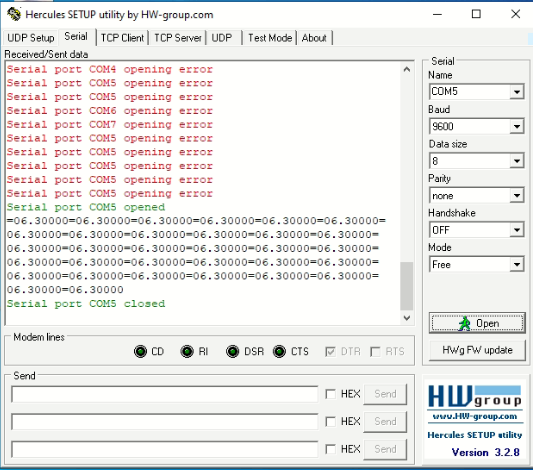Screen dimensions: 533x470
Task: Click Send button for first send field
Action: click(385, 394)
